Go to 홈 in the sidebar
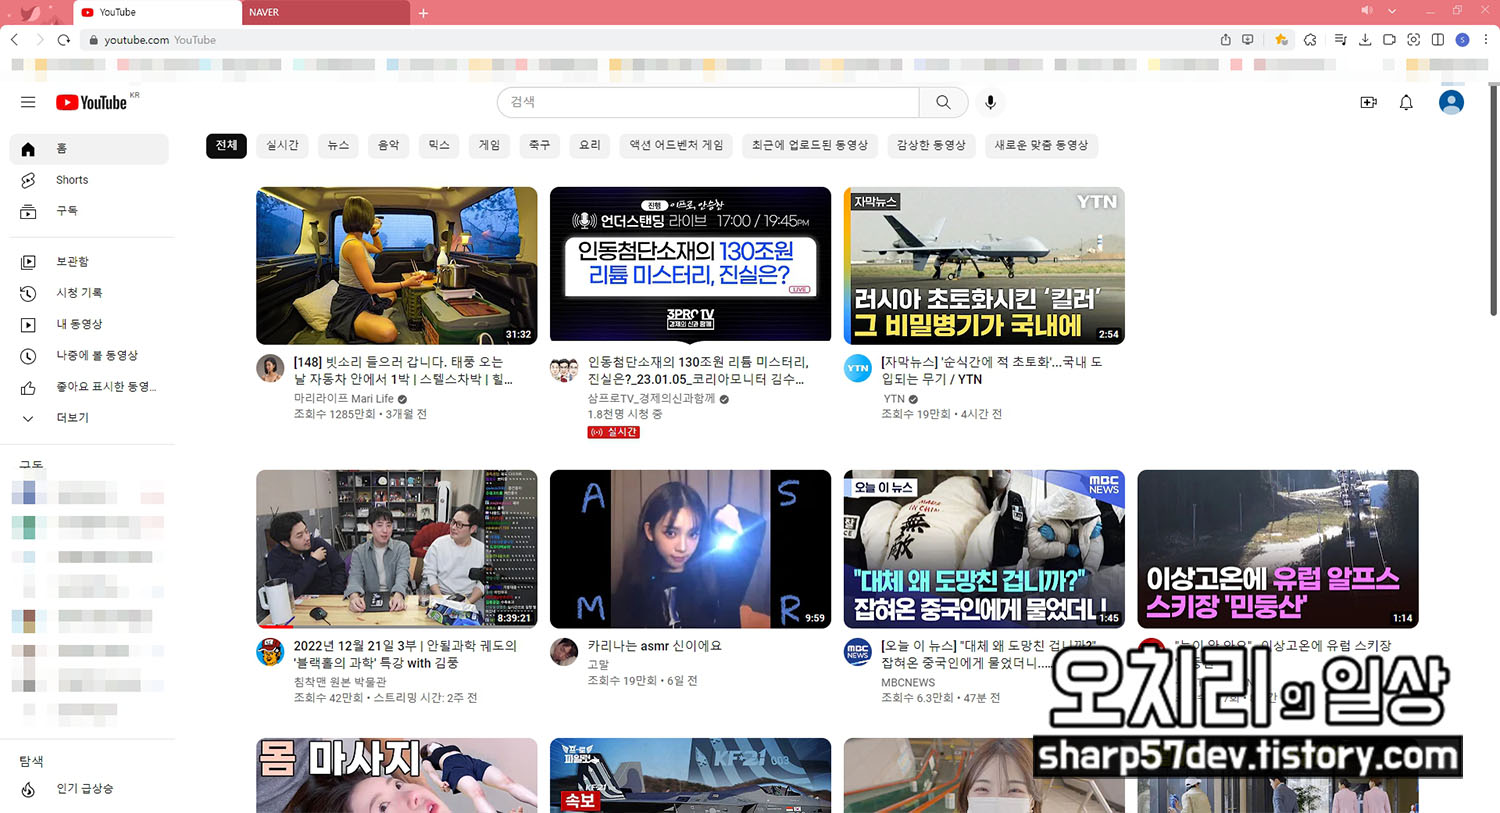This screenshot has width=1500, height=813. pos(89,149)
